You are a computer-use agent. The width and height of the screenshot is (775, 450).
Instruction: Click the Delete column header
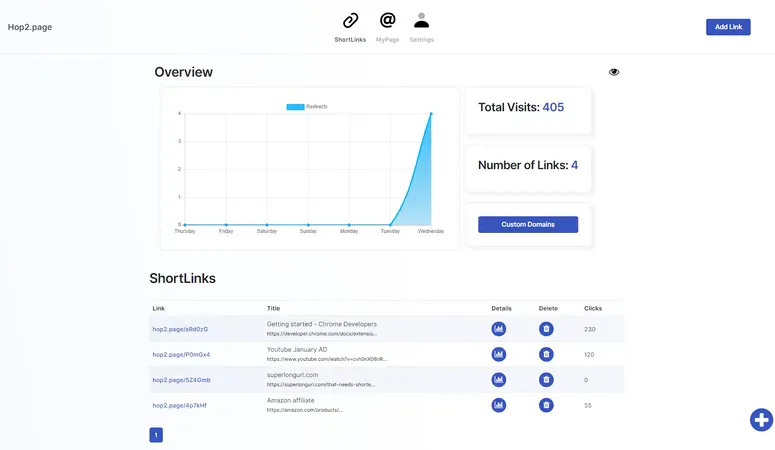click(548, 309)
